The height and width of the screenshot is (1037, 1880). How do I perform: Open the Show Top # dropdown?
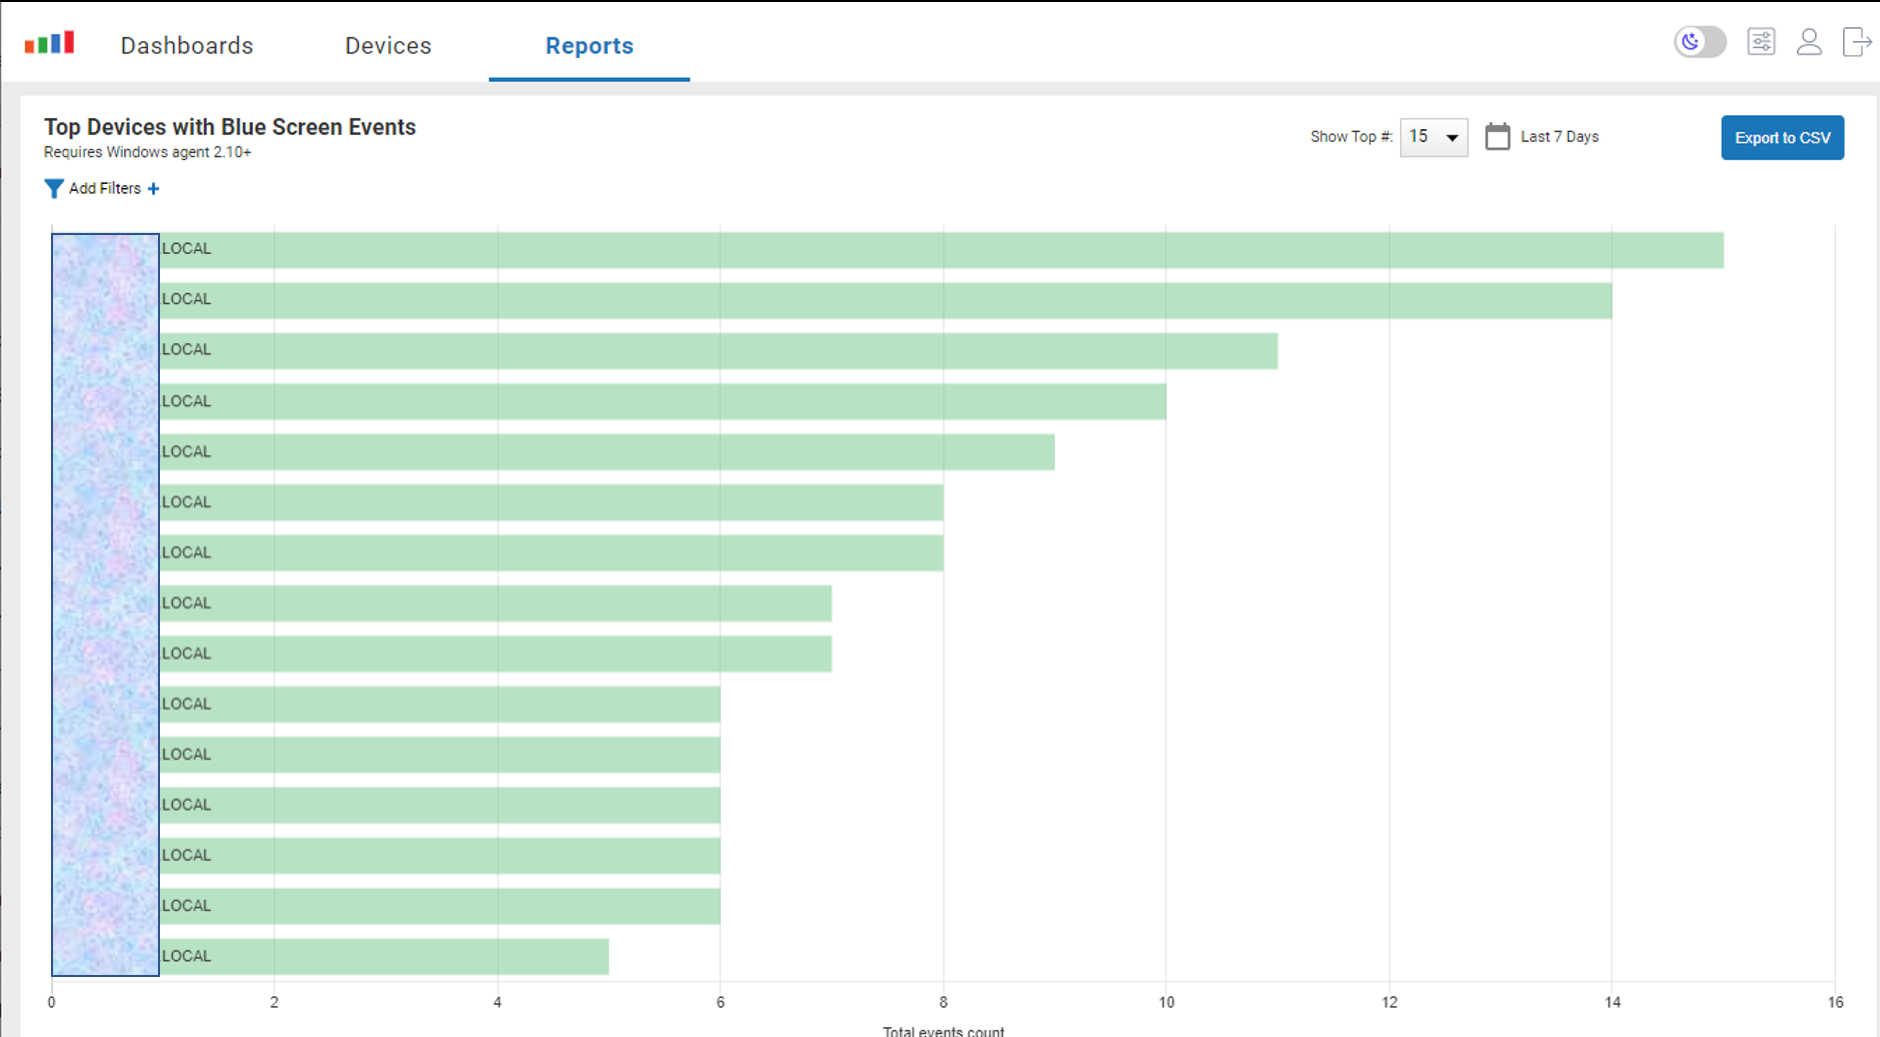coord(1433,137)
